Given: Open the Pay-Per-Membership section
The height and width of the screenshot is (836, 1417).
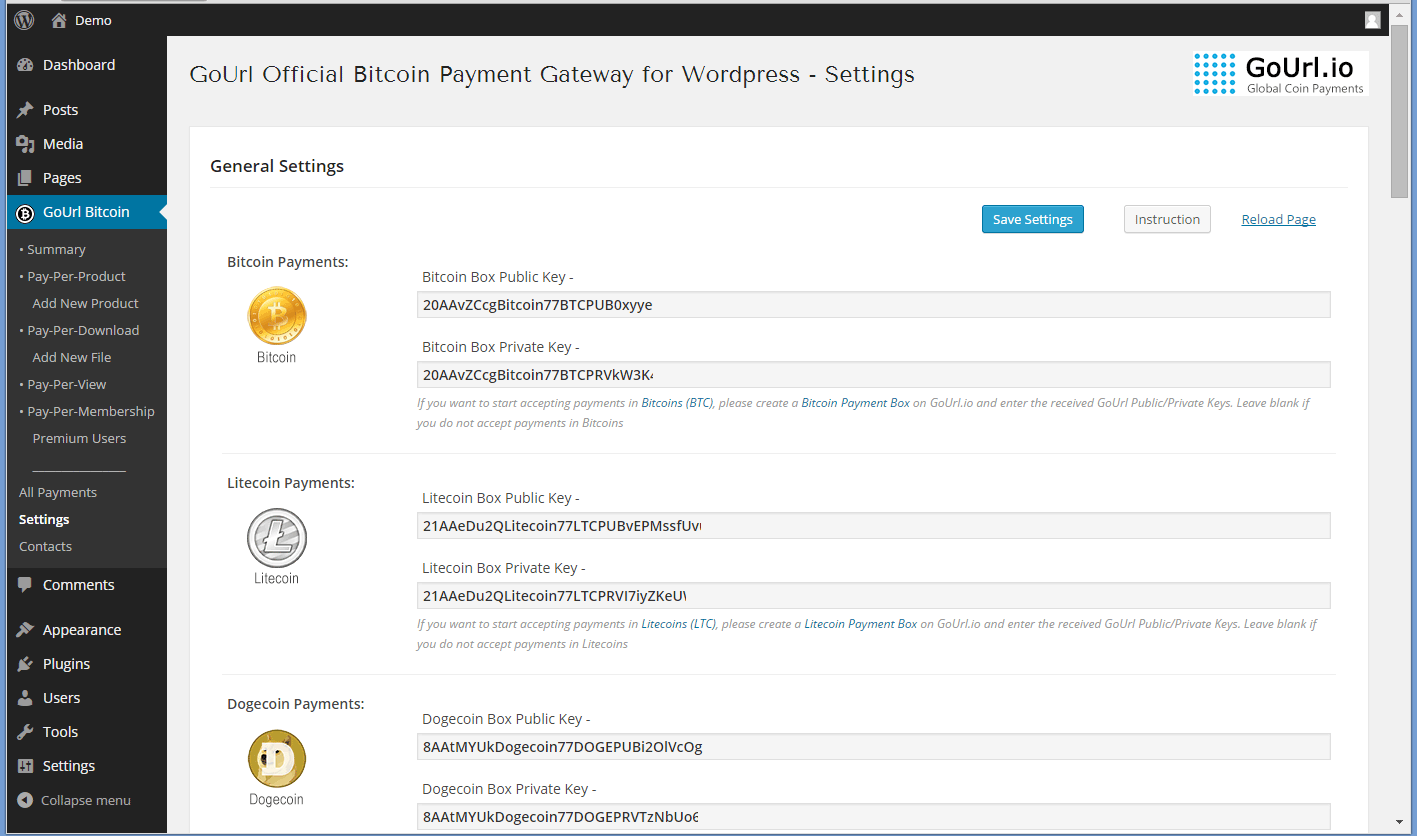Looking at the screenshot, I should (88, 411).
